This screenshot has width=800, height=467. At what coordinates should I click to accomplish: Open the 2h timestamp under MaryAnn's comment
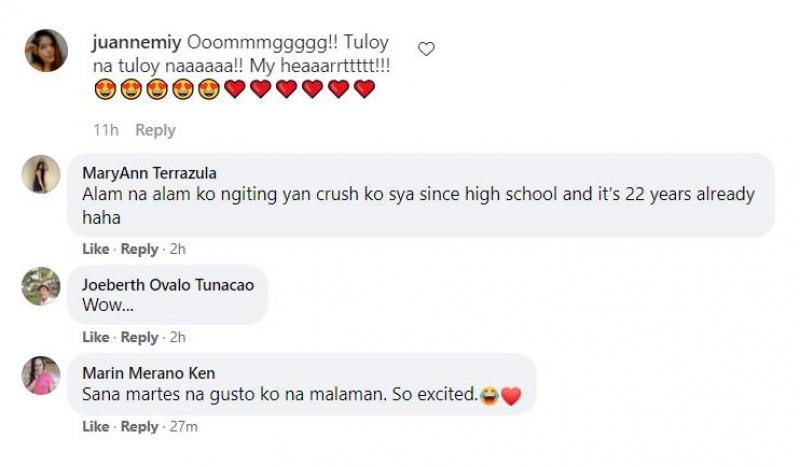click(178, 249)
